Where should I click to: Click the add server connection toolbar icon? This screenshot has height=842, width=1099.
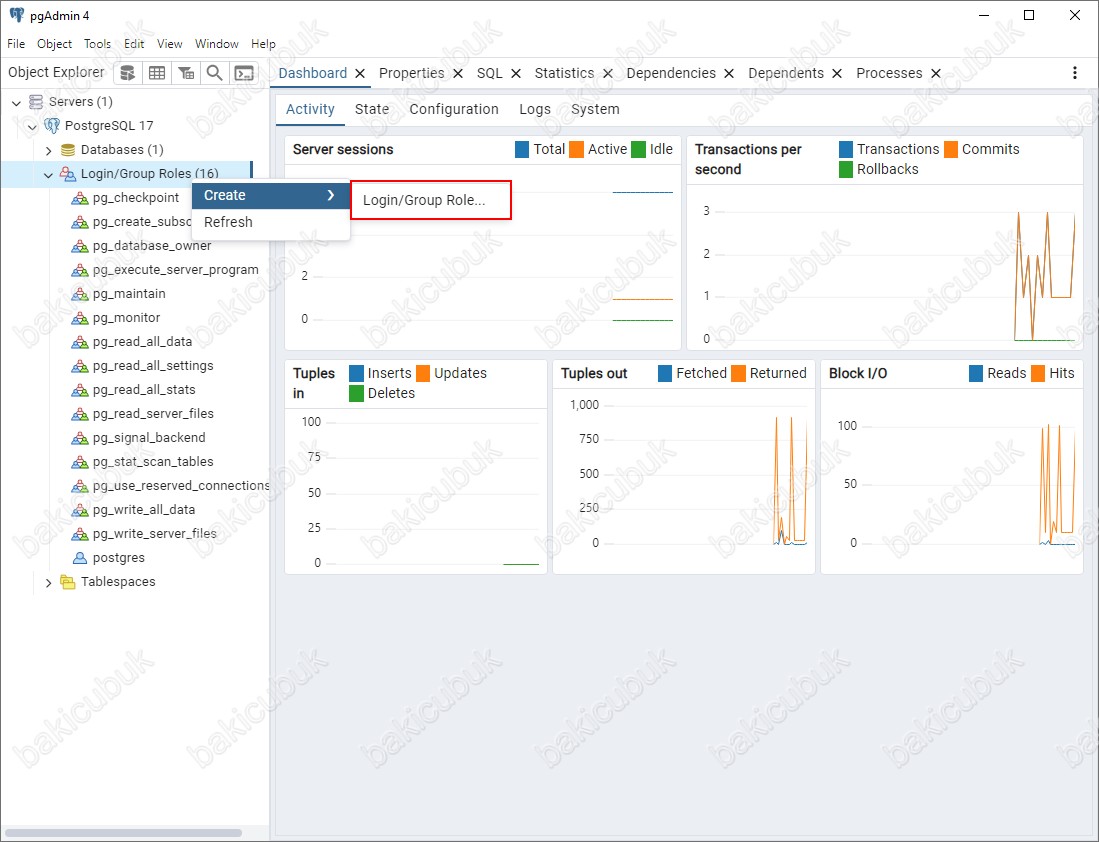(128, 73)
